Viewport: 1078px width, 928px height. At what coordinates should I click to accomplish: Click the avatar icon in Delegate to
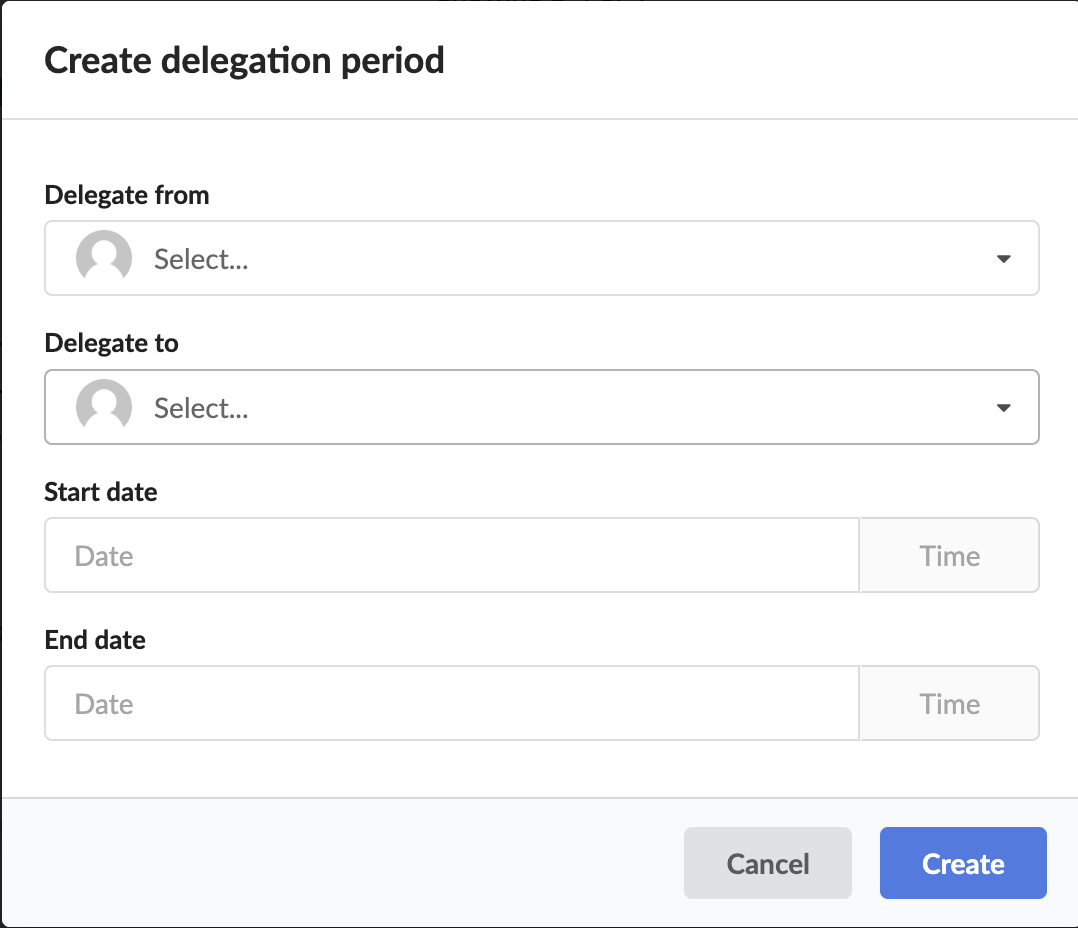(104, 407)
